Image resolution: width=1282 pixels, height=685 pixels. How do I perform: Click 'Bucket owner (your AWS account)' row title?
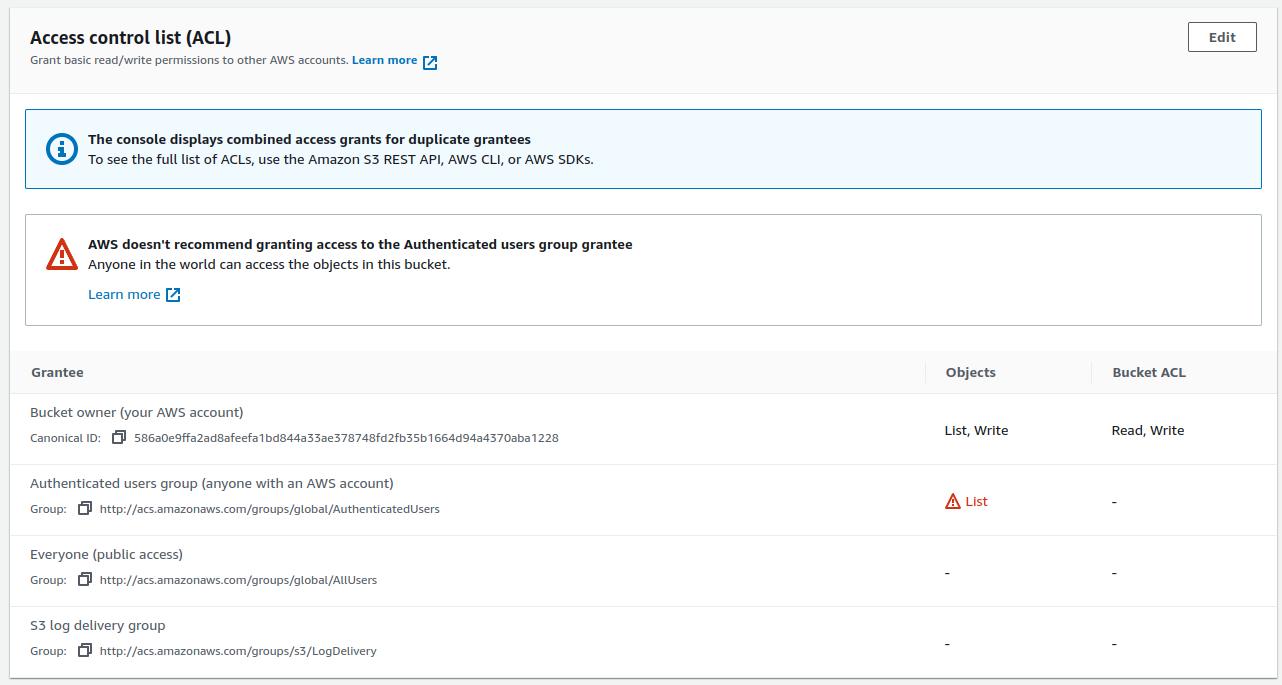pyautogui.click(x=137, y=412)
